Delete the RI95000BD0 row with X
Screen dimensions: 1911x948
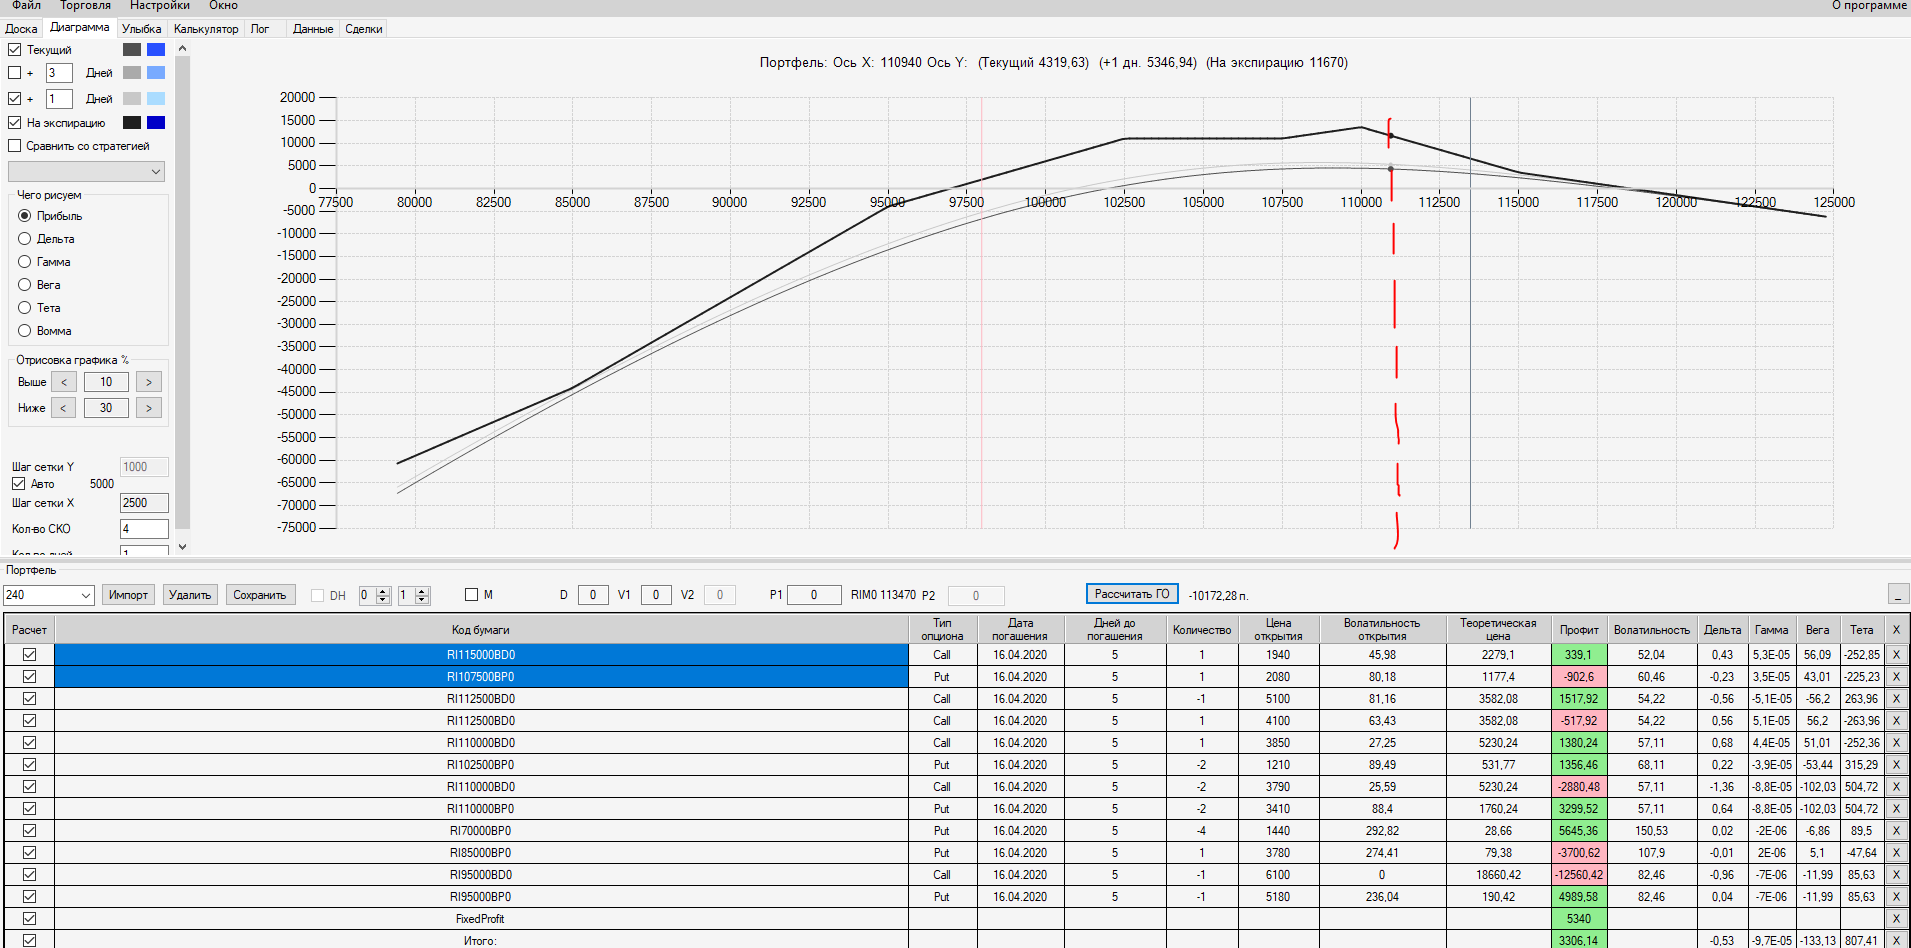tap(1896, 875)
